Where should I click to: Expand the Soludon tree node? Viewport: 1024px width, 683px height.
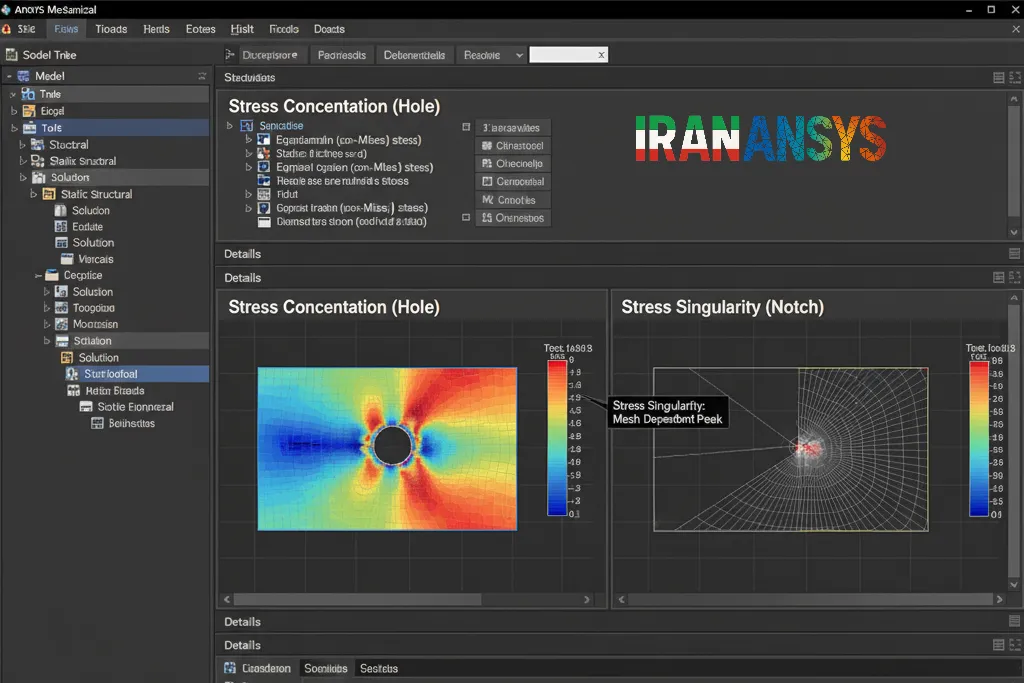pyautogui.click(x=23, y=178)
